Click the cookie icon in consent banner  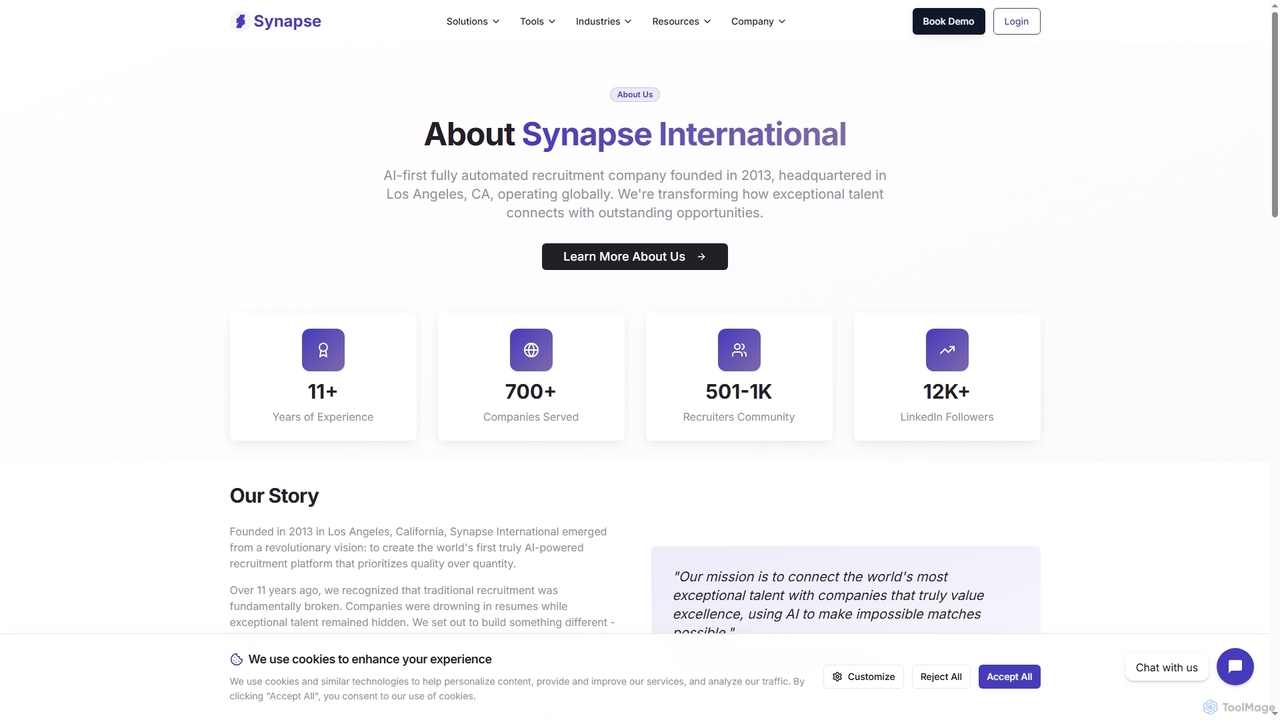point(237,659)
